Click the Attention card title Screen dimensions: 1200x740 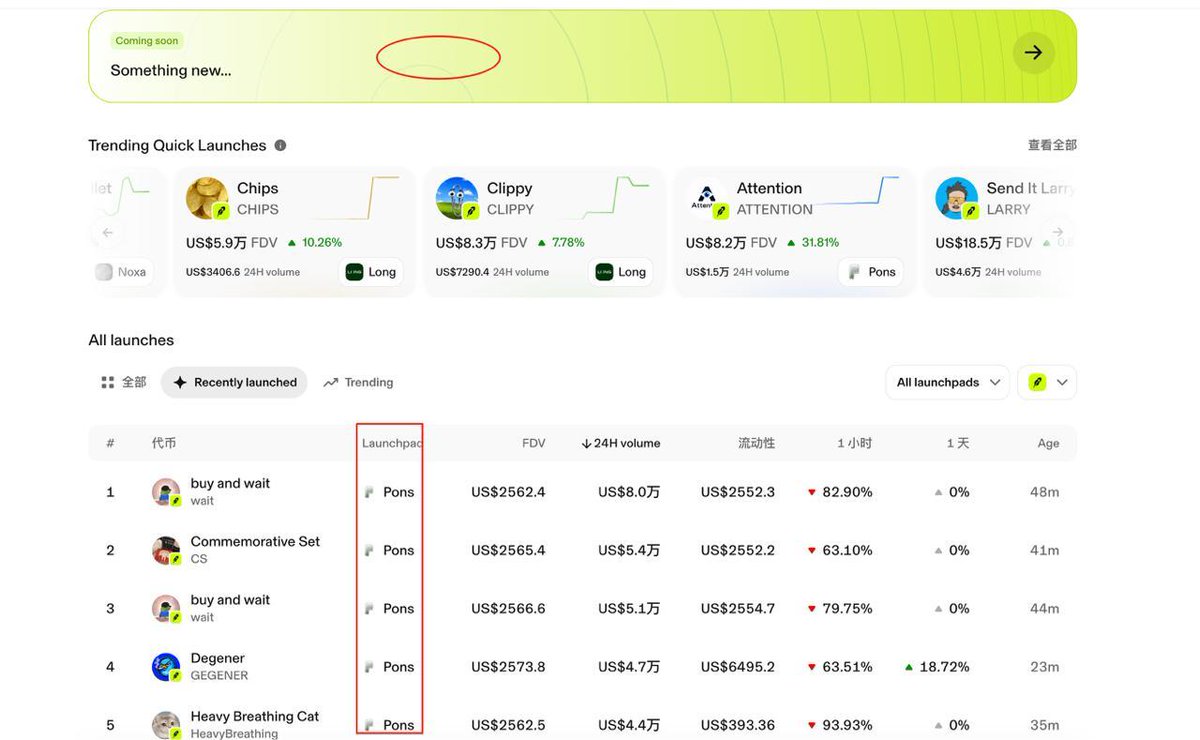[769, 188]
